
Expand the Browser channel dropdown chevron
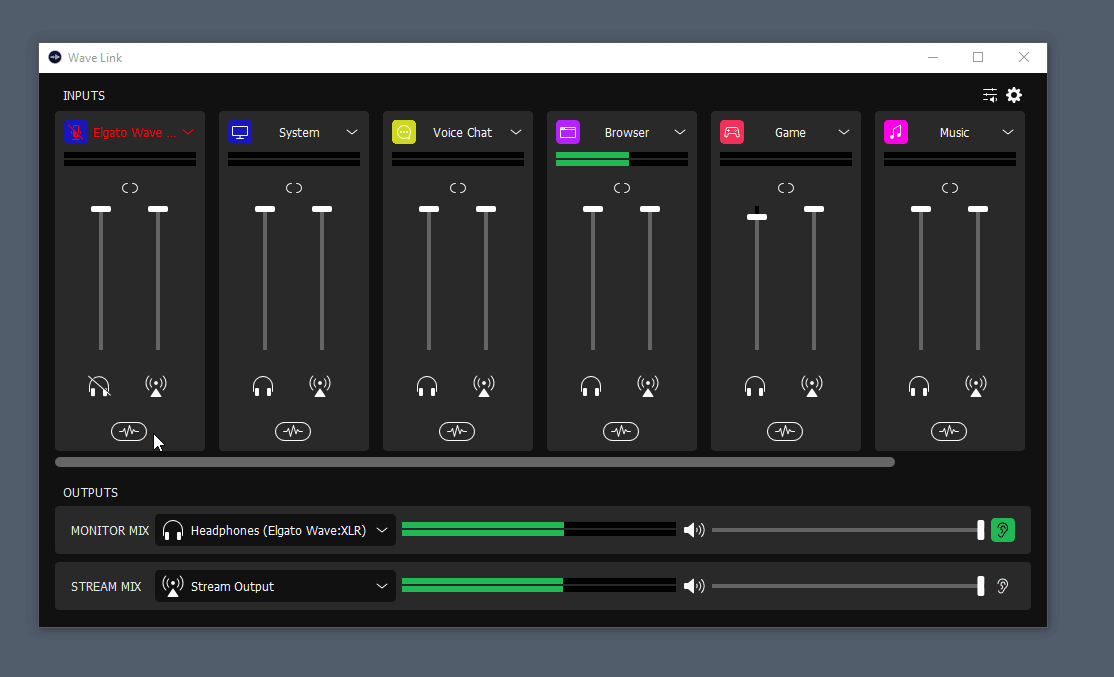[x=680, y=132]
